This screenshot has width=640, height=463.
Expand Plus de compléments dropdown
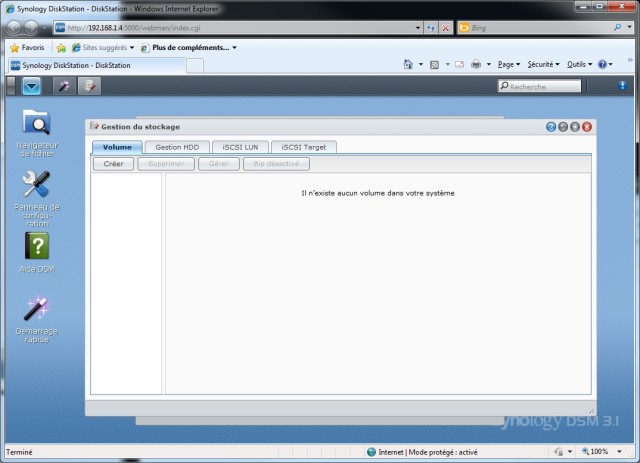pyautogui.click(x=234, y=48)
